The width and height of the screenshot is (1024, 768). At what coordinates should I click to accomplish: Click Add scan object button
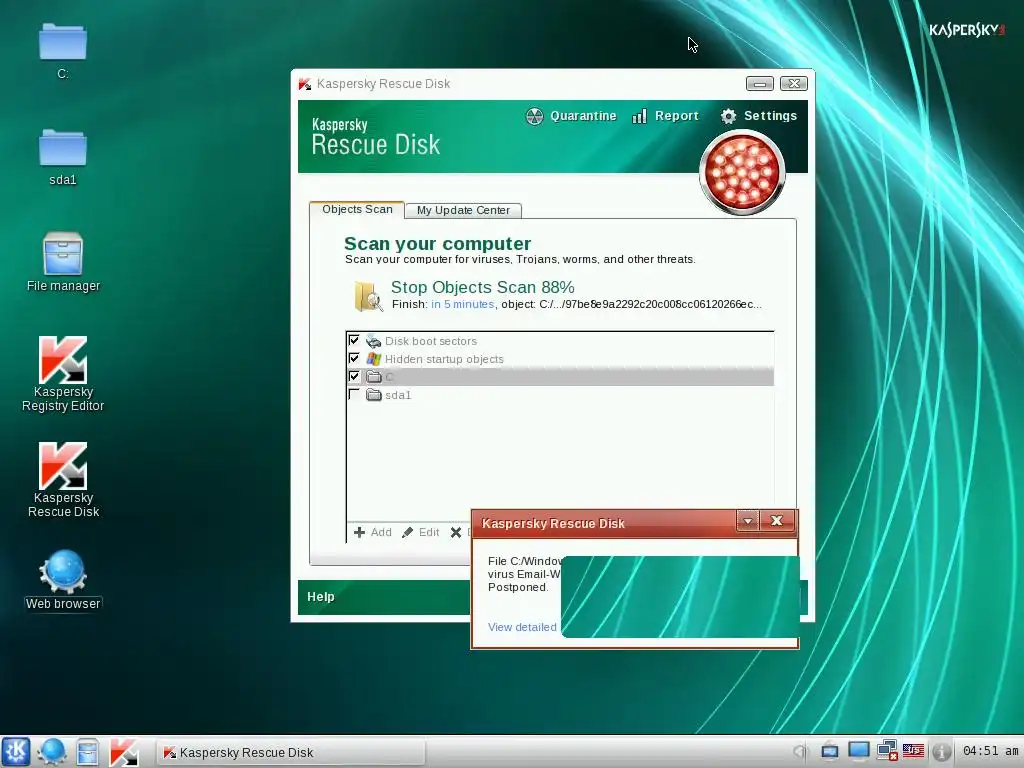[373, 532]
